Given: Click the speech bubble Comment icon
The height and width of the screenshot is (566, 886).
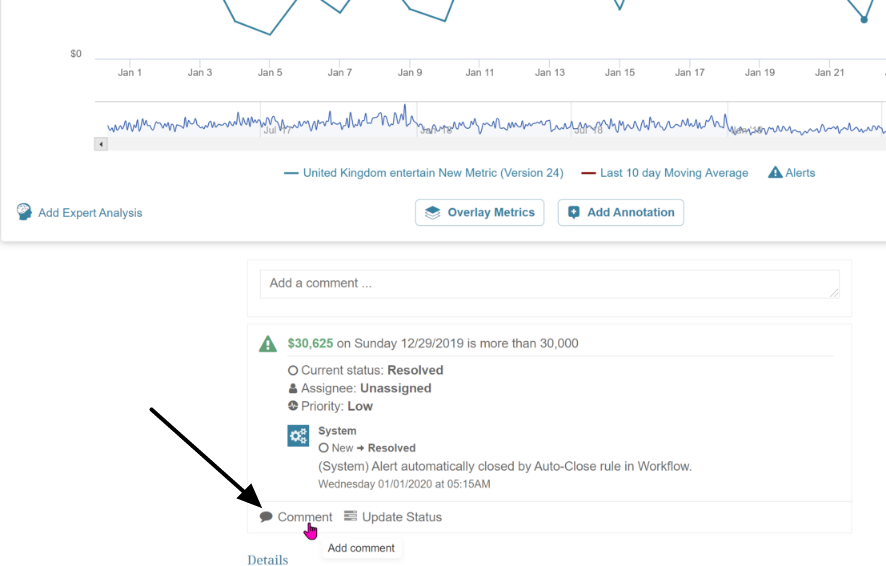Looking at the screenshot, I should 266,517.
